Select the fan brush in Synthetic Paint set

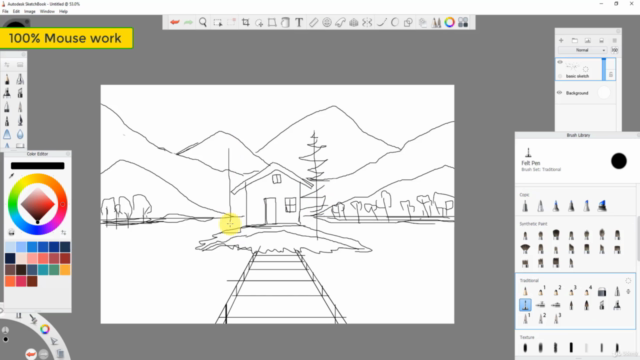pos(525,248)
